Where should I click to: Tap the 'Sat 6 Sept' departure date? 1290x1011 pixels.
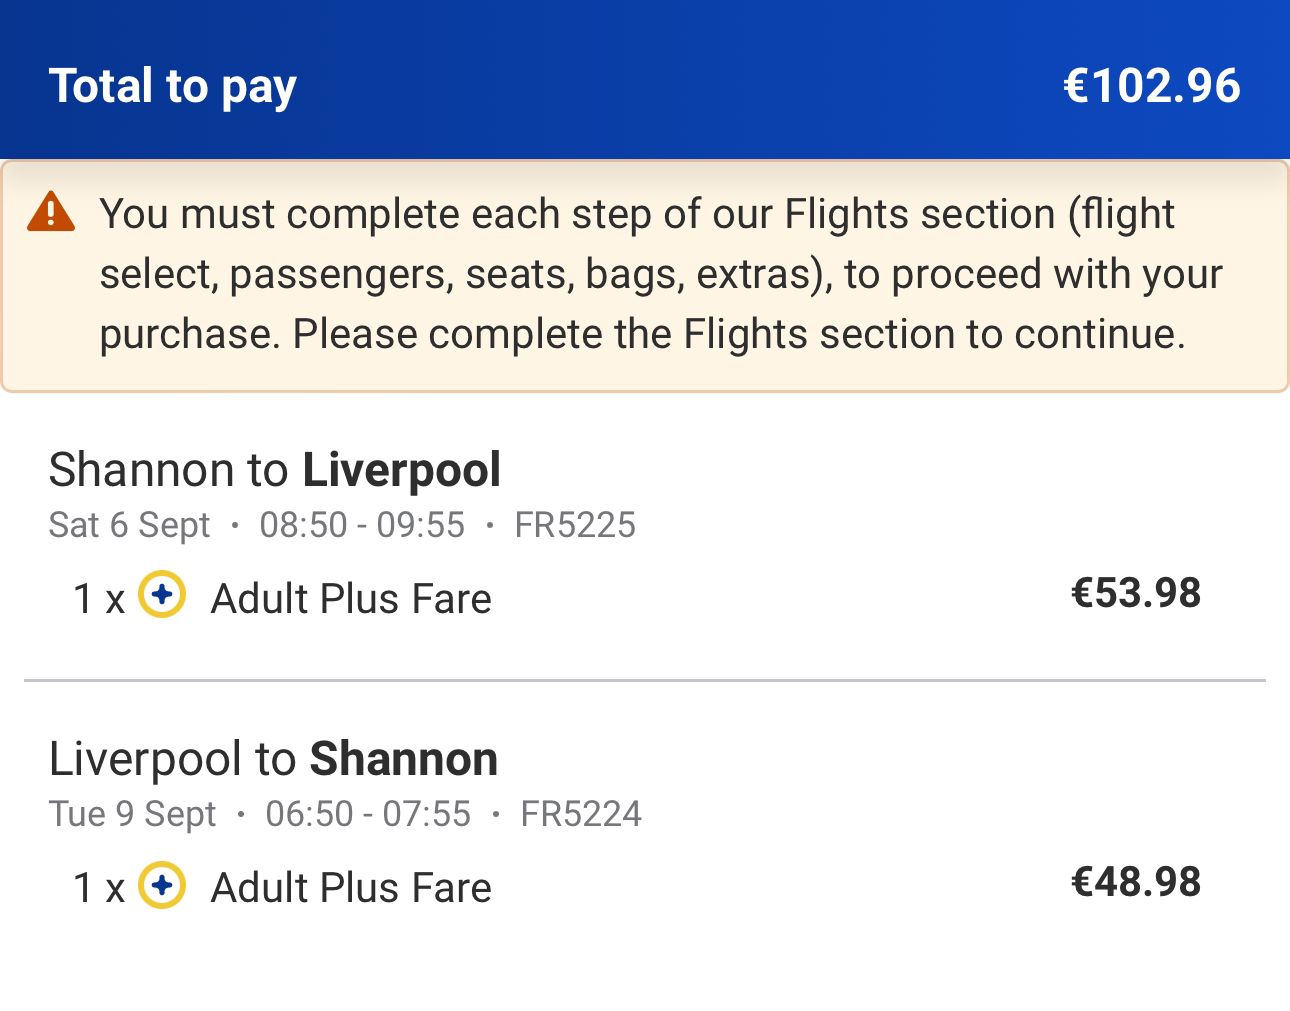click(x=130, y=525)
